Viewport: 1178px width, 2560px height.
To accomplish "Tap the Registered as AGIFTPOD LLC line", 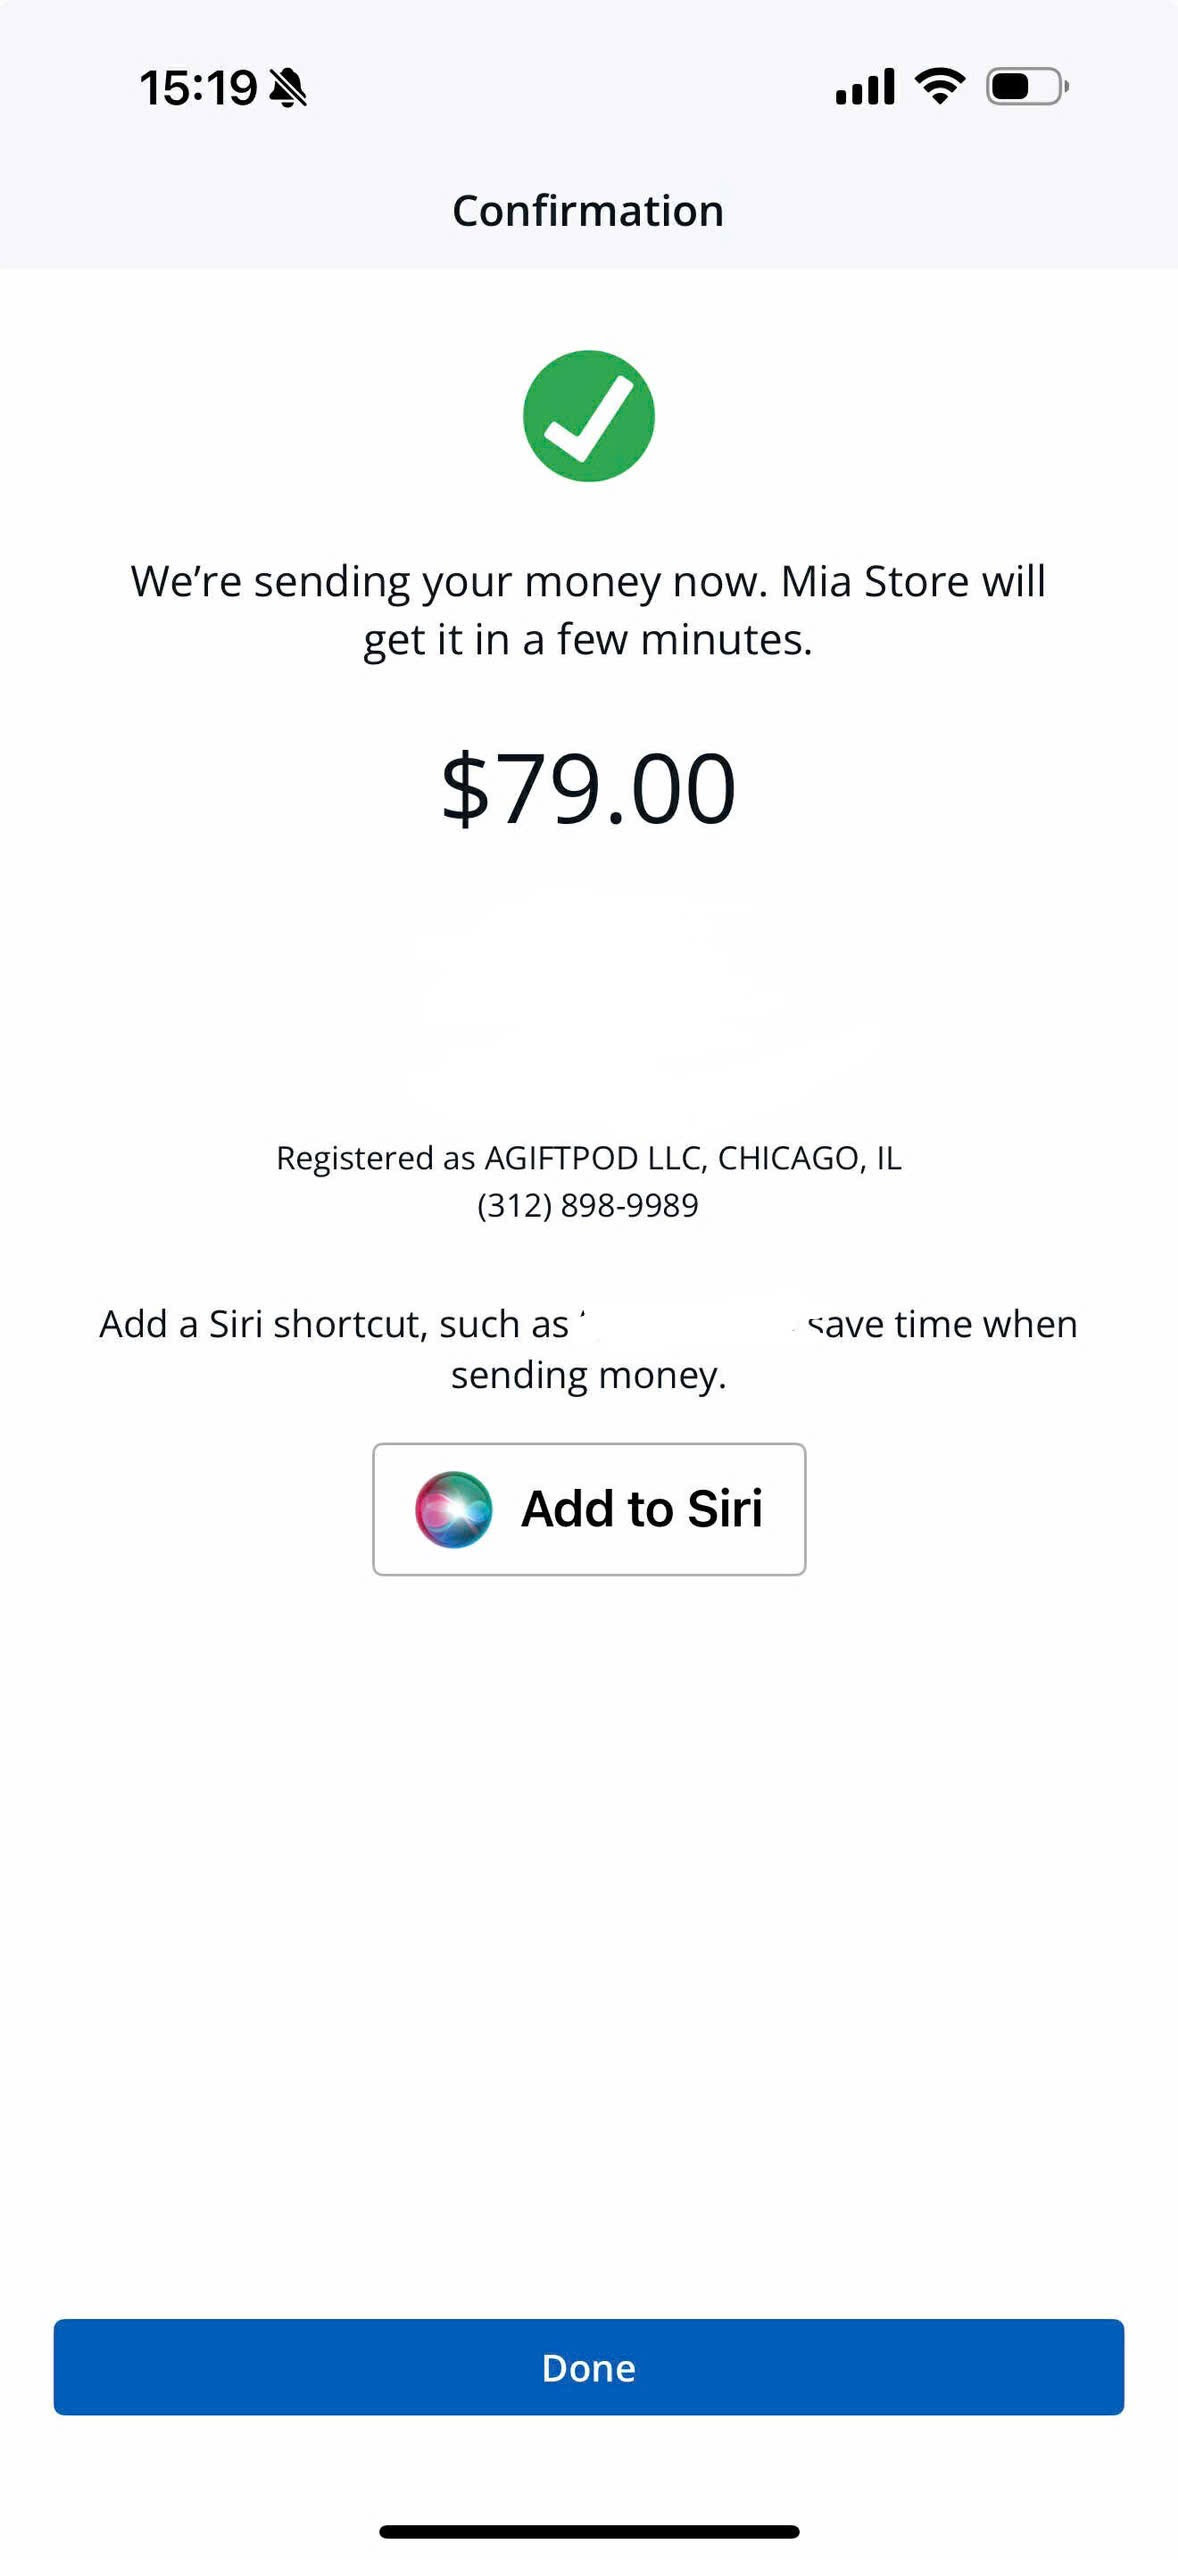I will 588,1158.
